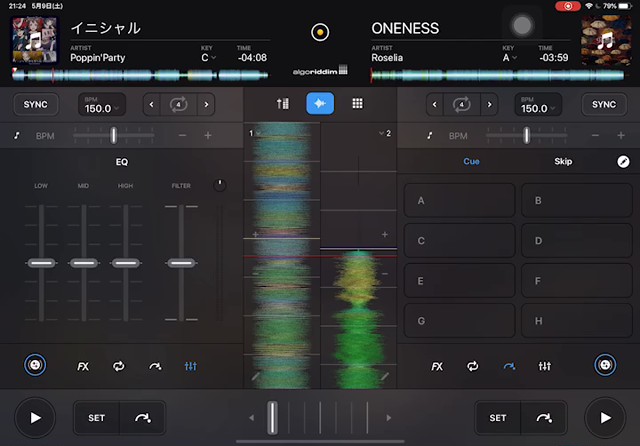
Task: Tap left deck tempo slider handle
Action: (113, 135)
